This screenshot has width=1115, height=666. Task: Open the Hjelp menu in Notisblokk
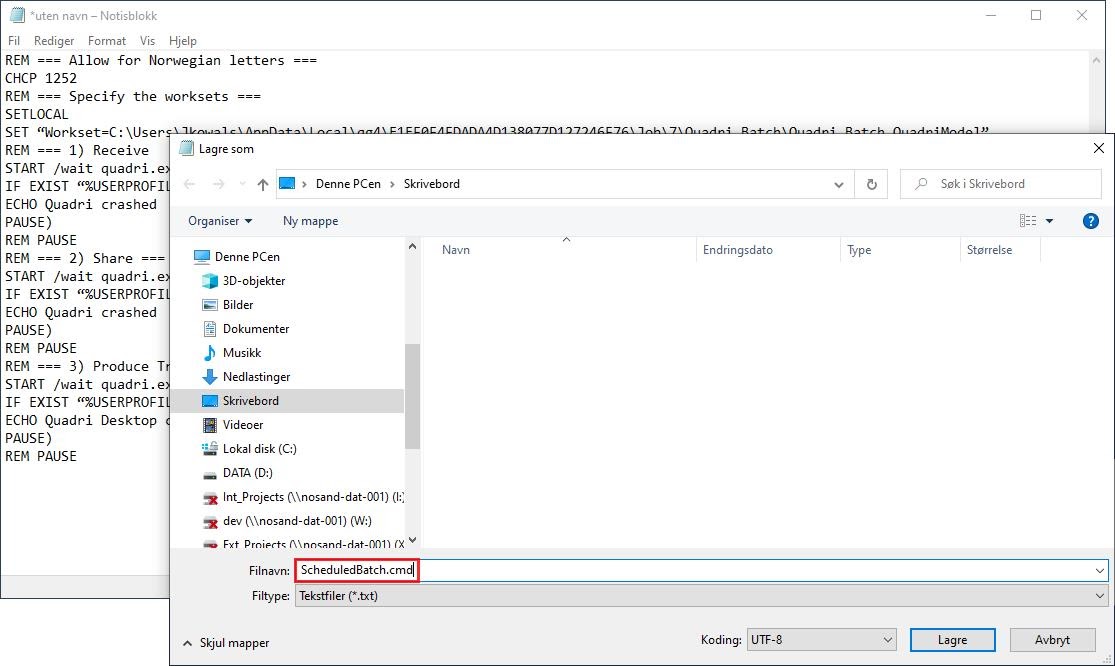[183, 41]
